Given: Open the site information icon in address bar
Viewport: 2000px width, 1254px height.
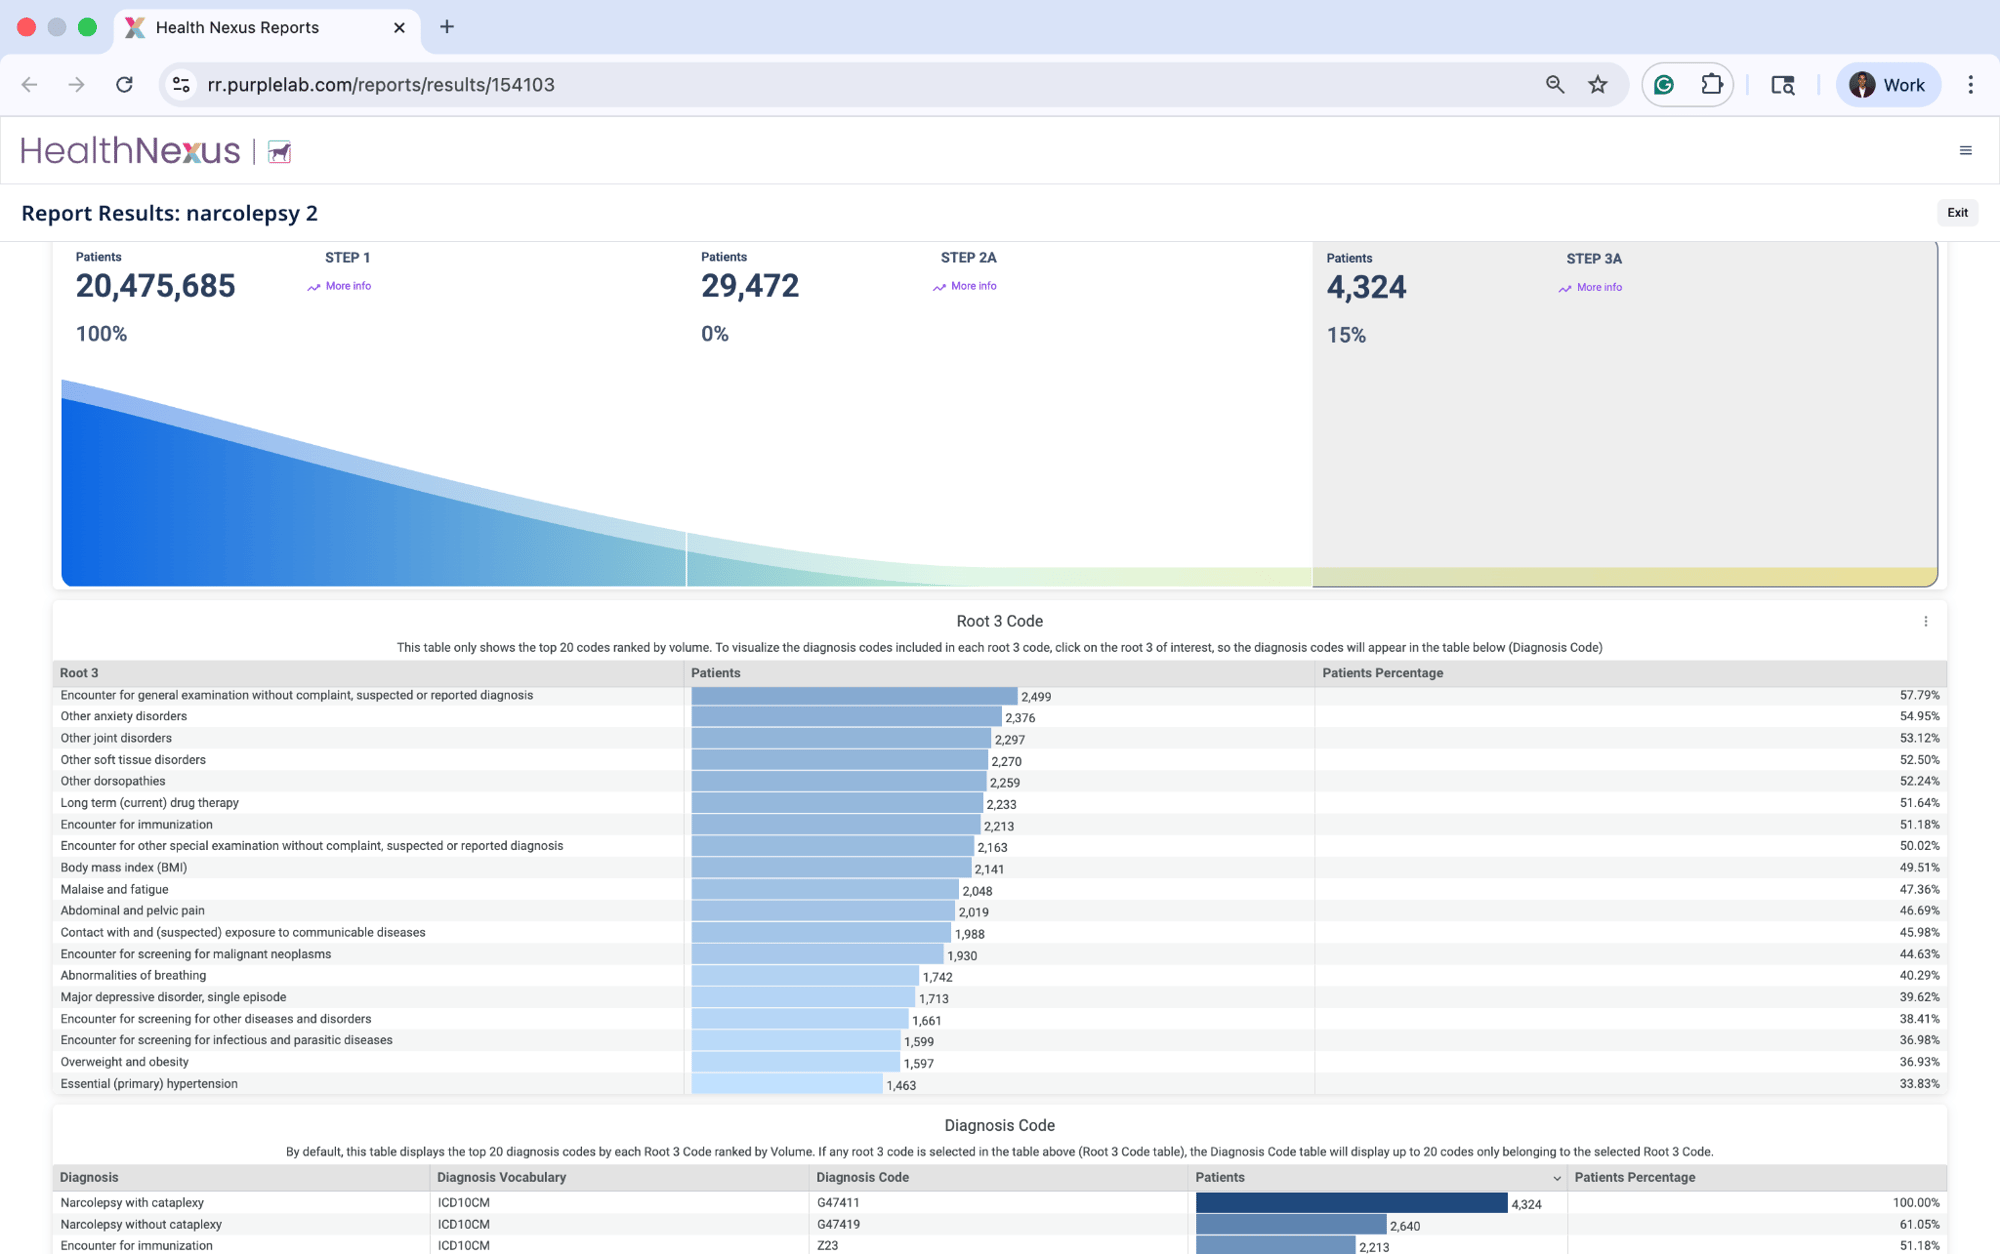Looking at the screenshot, I should coord(181,85).
